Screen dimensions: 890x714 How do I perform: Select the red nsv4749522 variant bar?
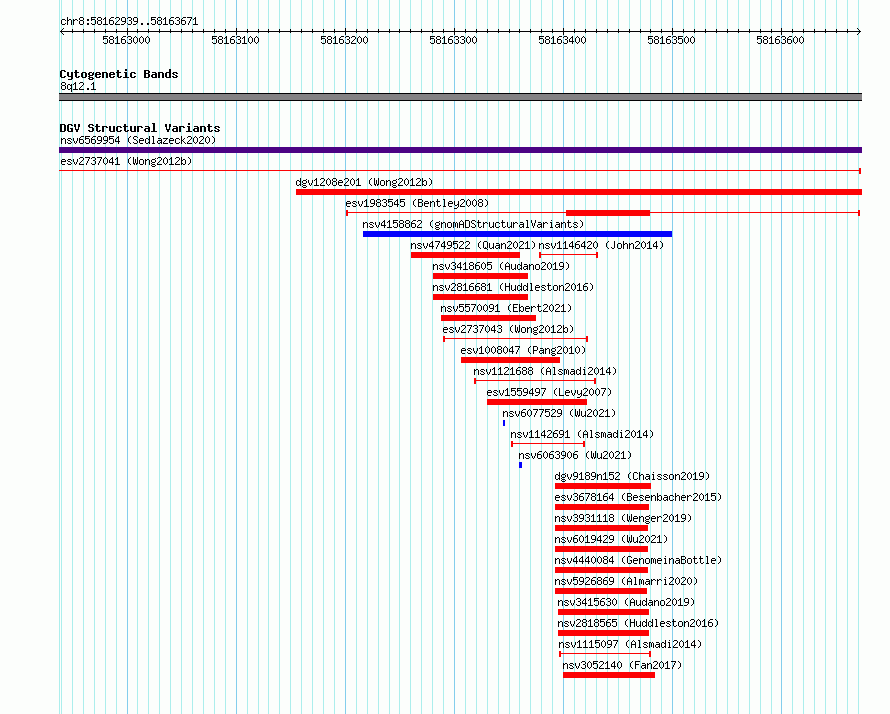[x=465, y=255]
